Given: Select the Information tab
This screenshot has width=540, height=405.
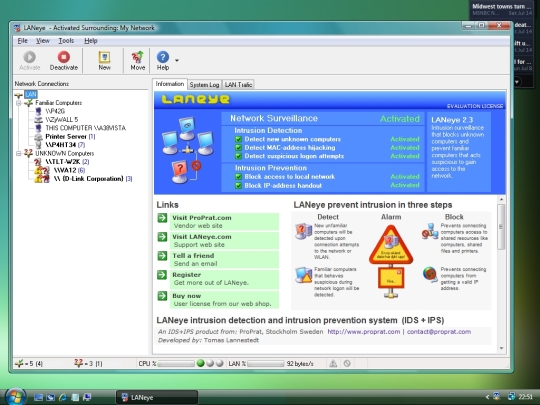Looking at the screenshot, I should point(170,84).
